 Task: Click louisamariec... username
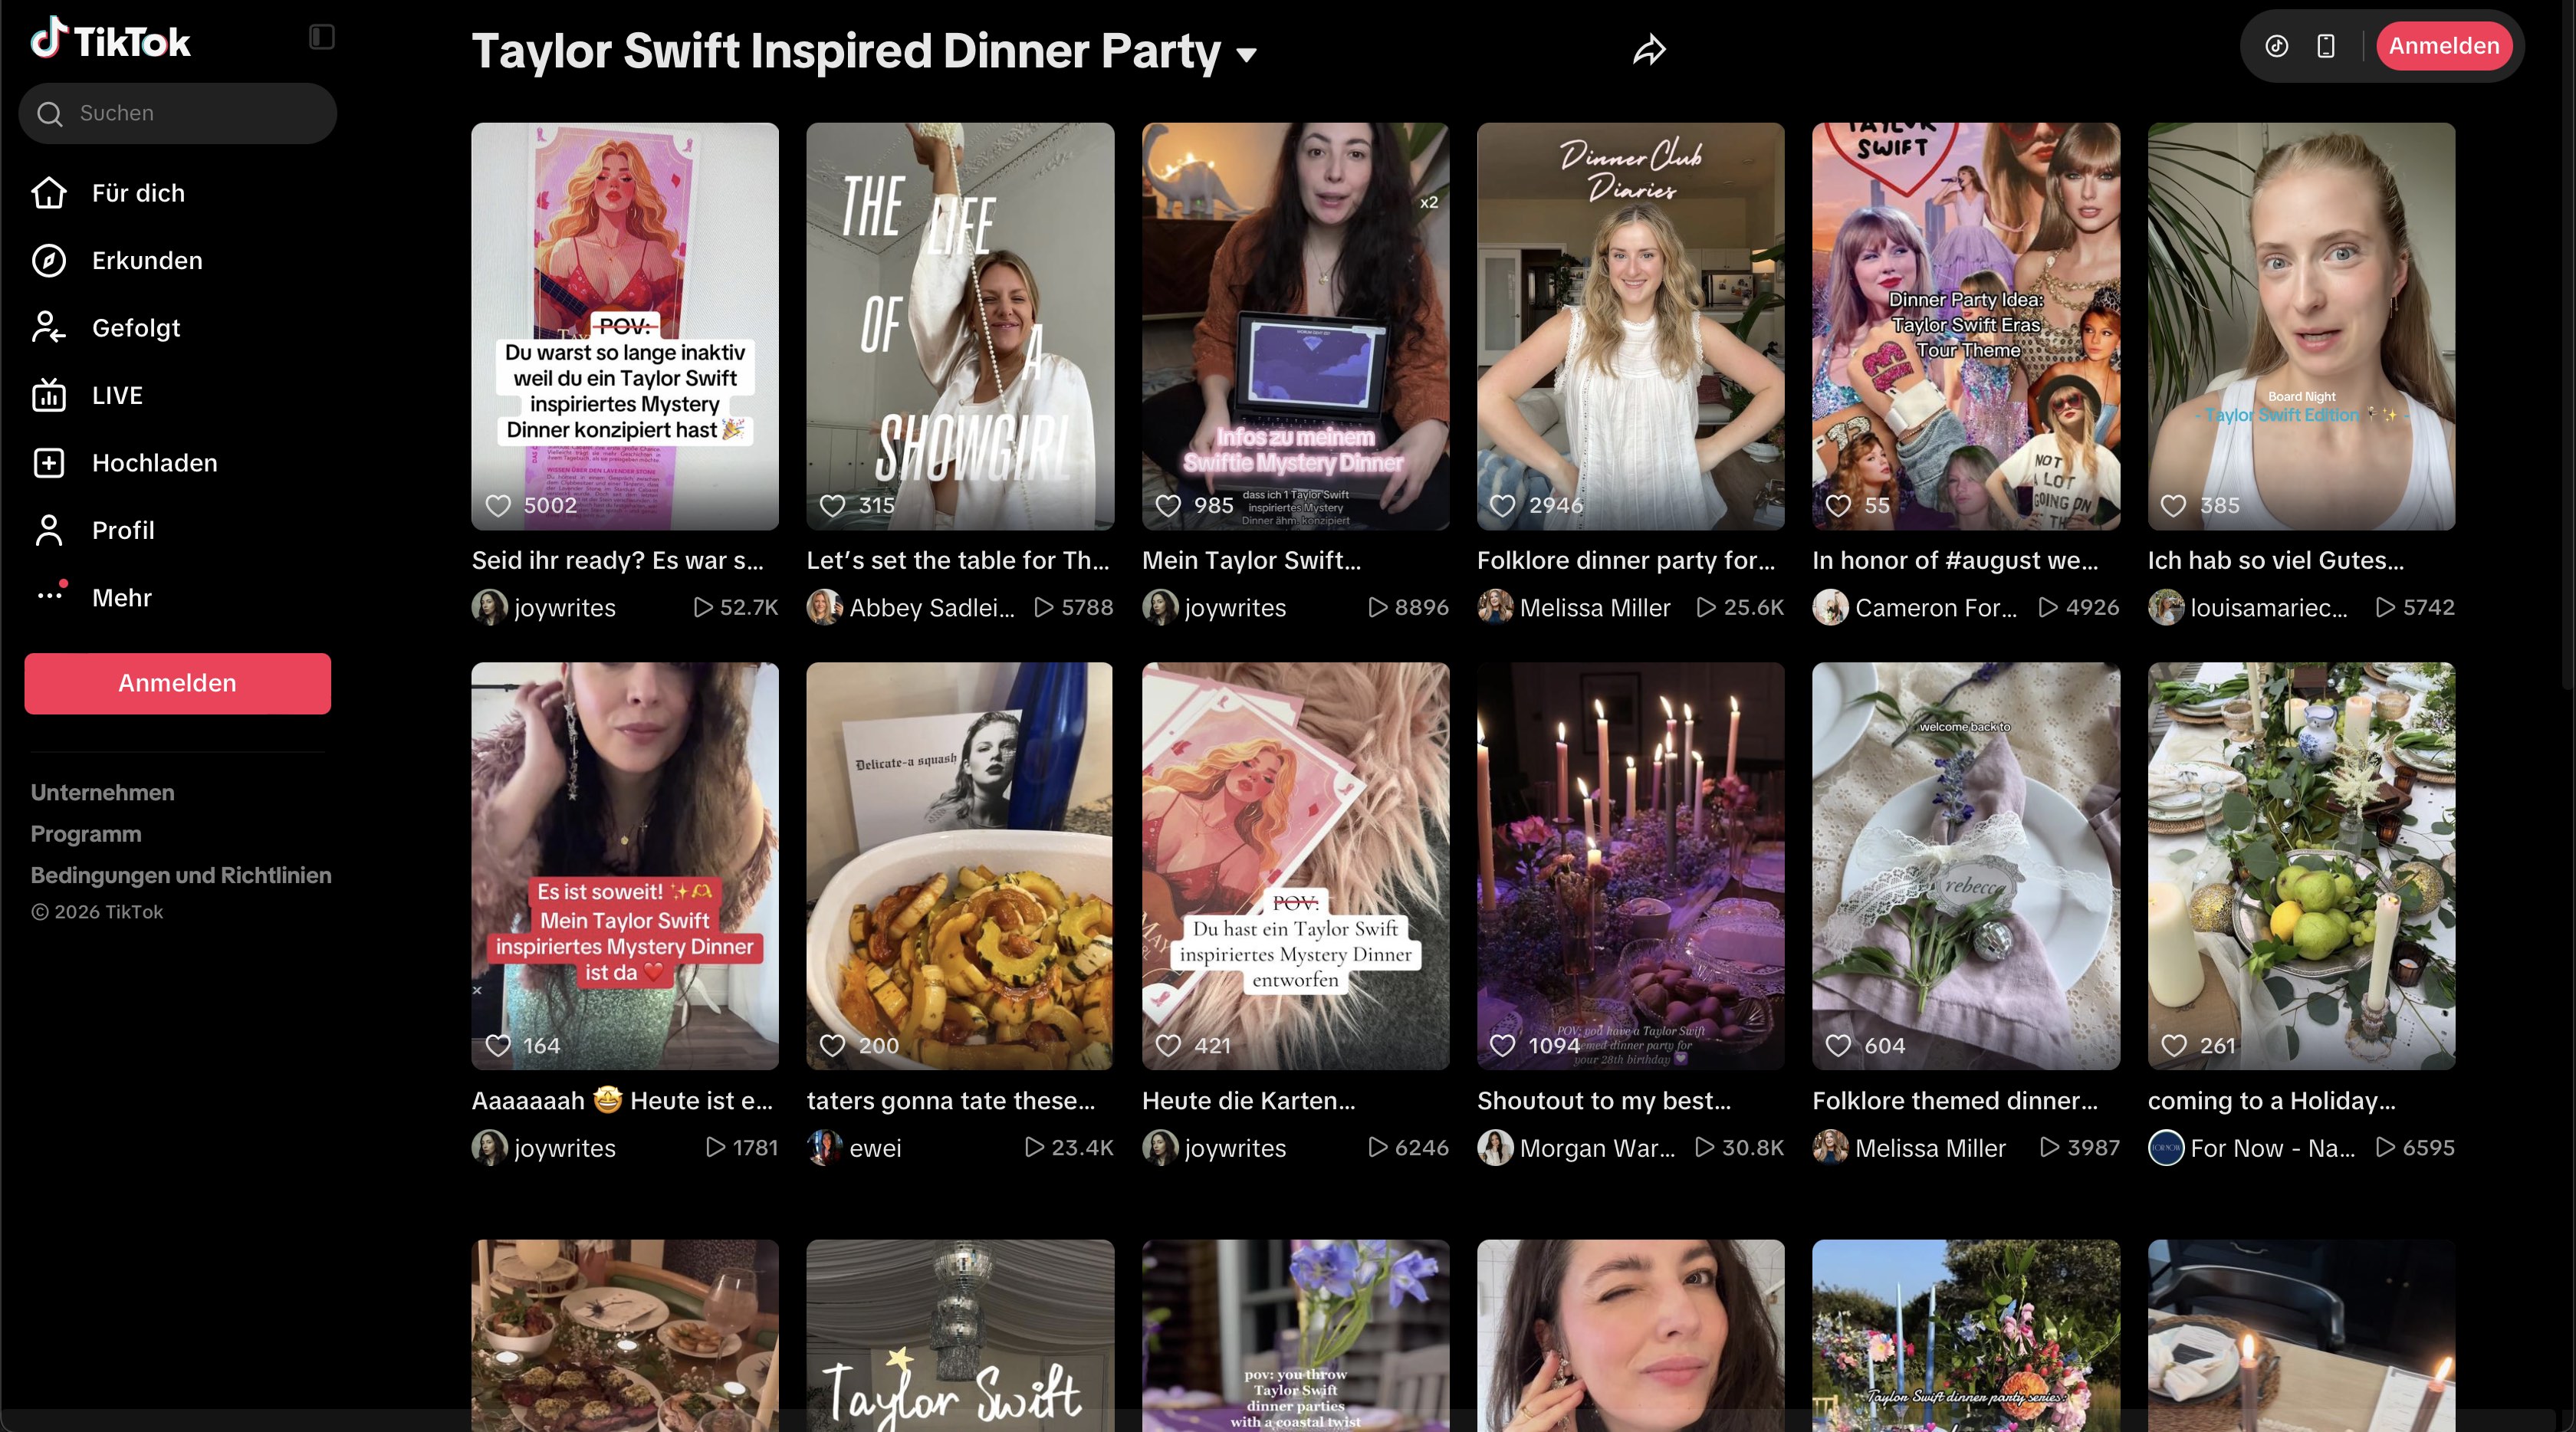(2268, 608)
